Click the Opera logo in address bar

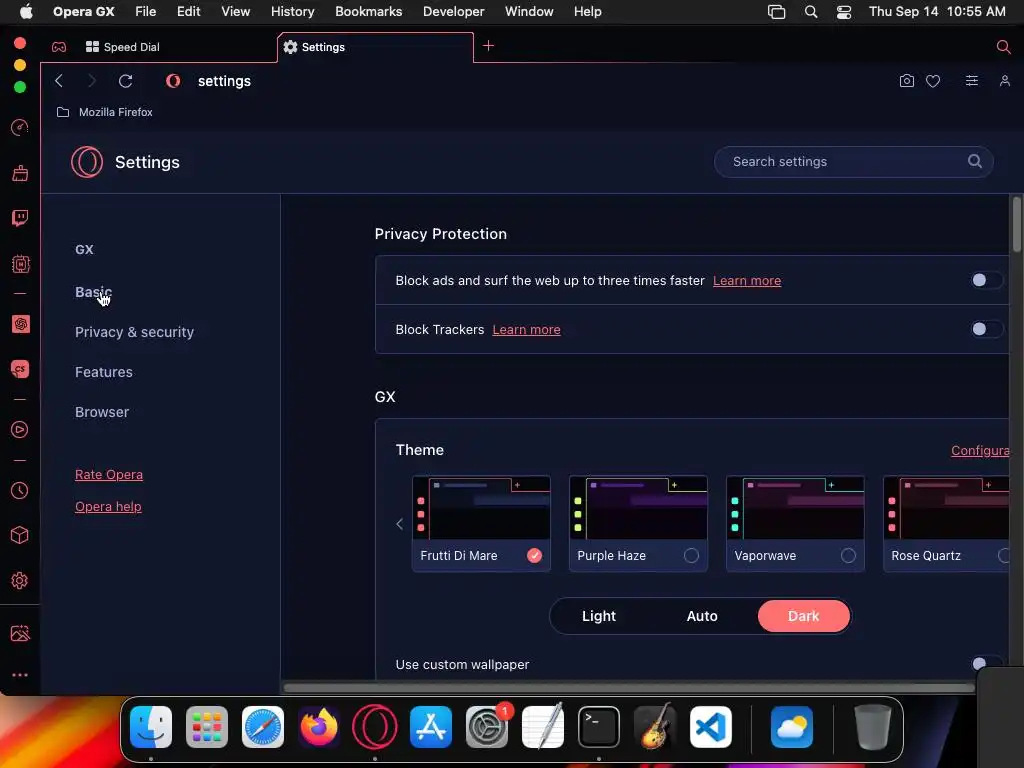click(173, 81)
